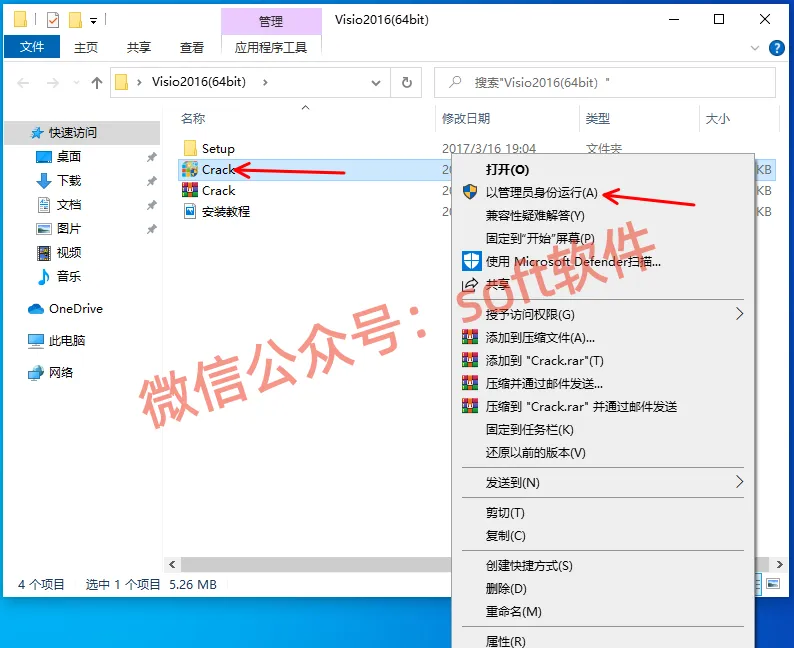The width and height of the screenshot is (794, 648).
Task: Open the recent locations dropdown arrow
Action: coord(76,83)
